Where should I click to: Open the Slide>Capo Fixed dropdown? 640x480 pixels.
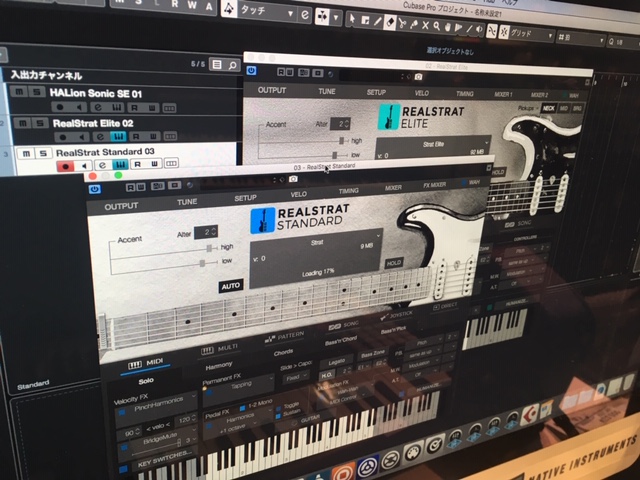coord(295,377)
